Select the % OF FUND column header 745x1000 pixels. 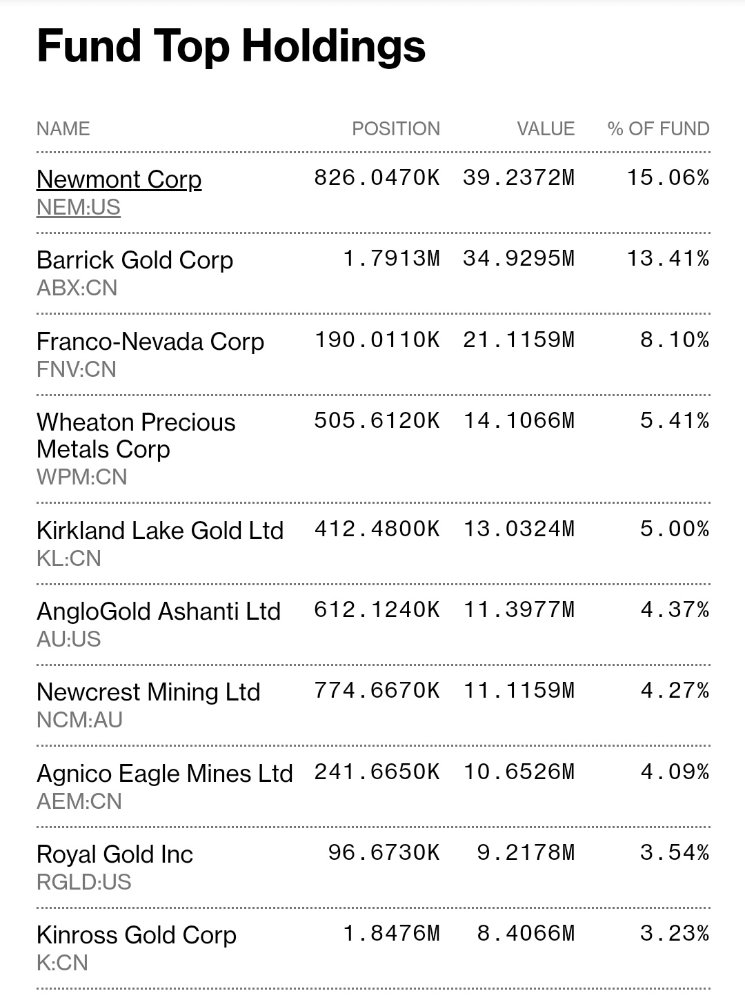point(658,129)
